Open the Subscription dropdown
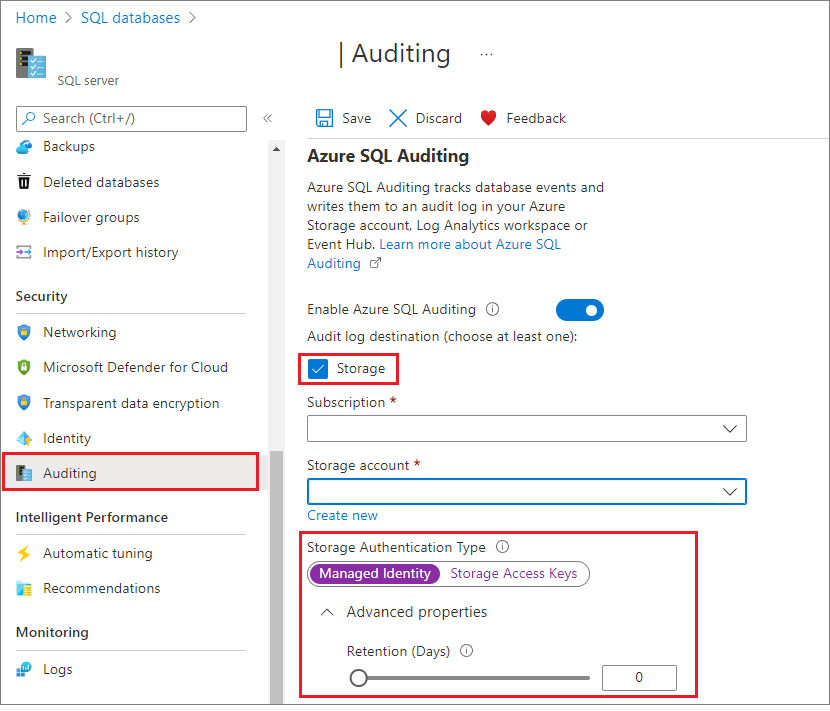 coord(527,429)
